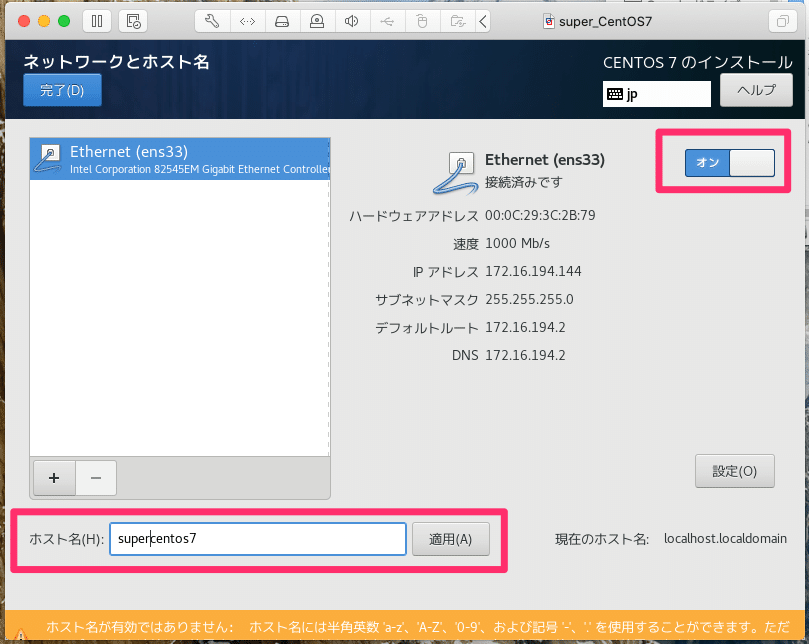Open the jp keyboard layout selector

[x=656, y=94]
